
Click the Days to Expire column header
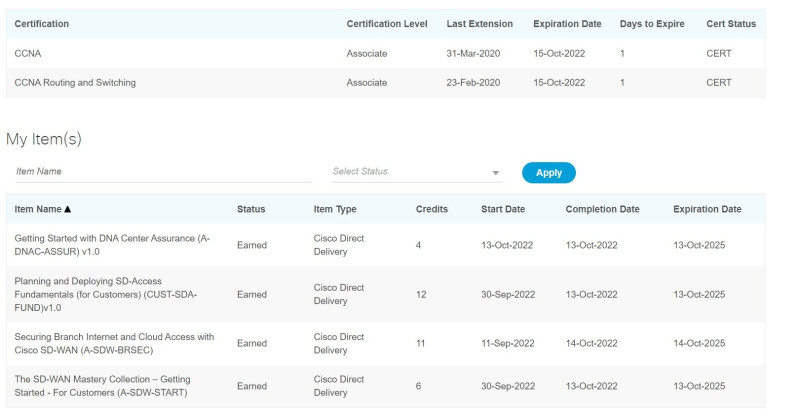pos(652,24)
